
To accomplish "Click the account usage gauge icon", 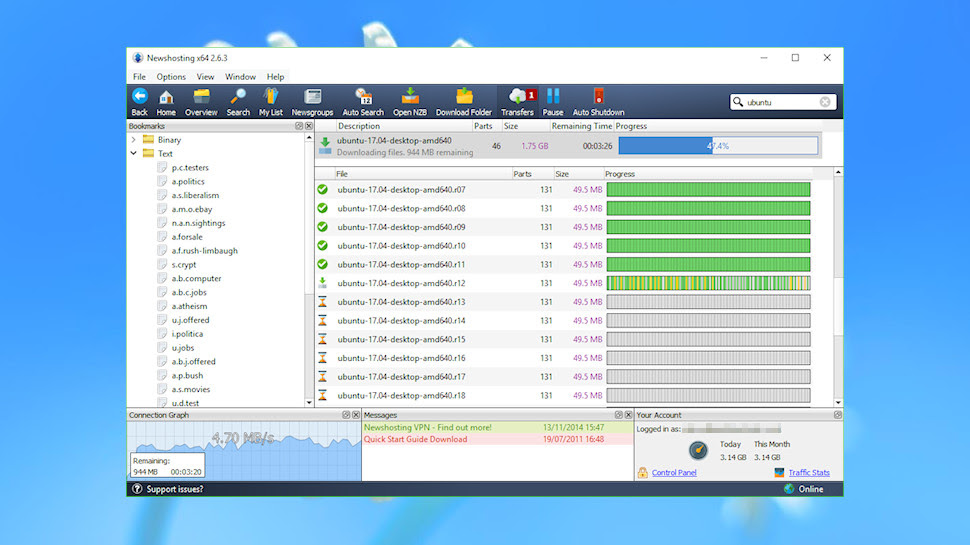I will click(698, 450).
